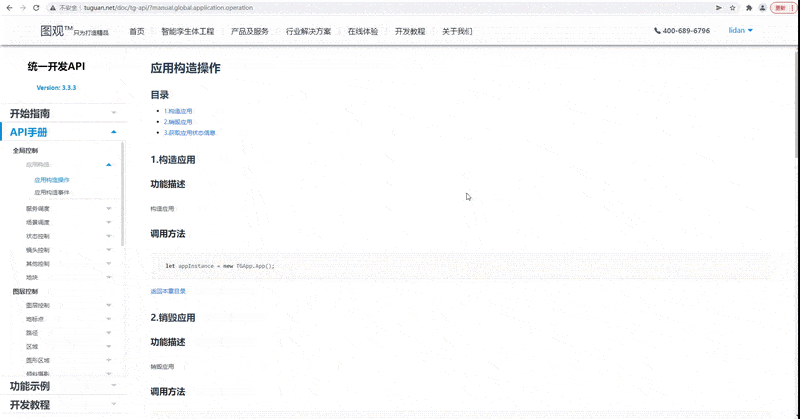
Task: Click the browser forward arrow
Action: tap(23, 7)
